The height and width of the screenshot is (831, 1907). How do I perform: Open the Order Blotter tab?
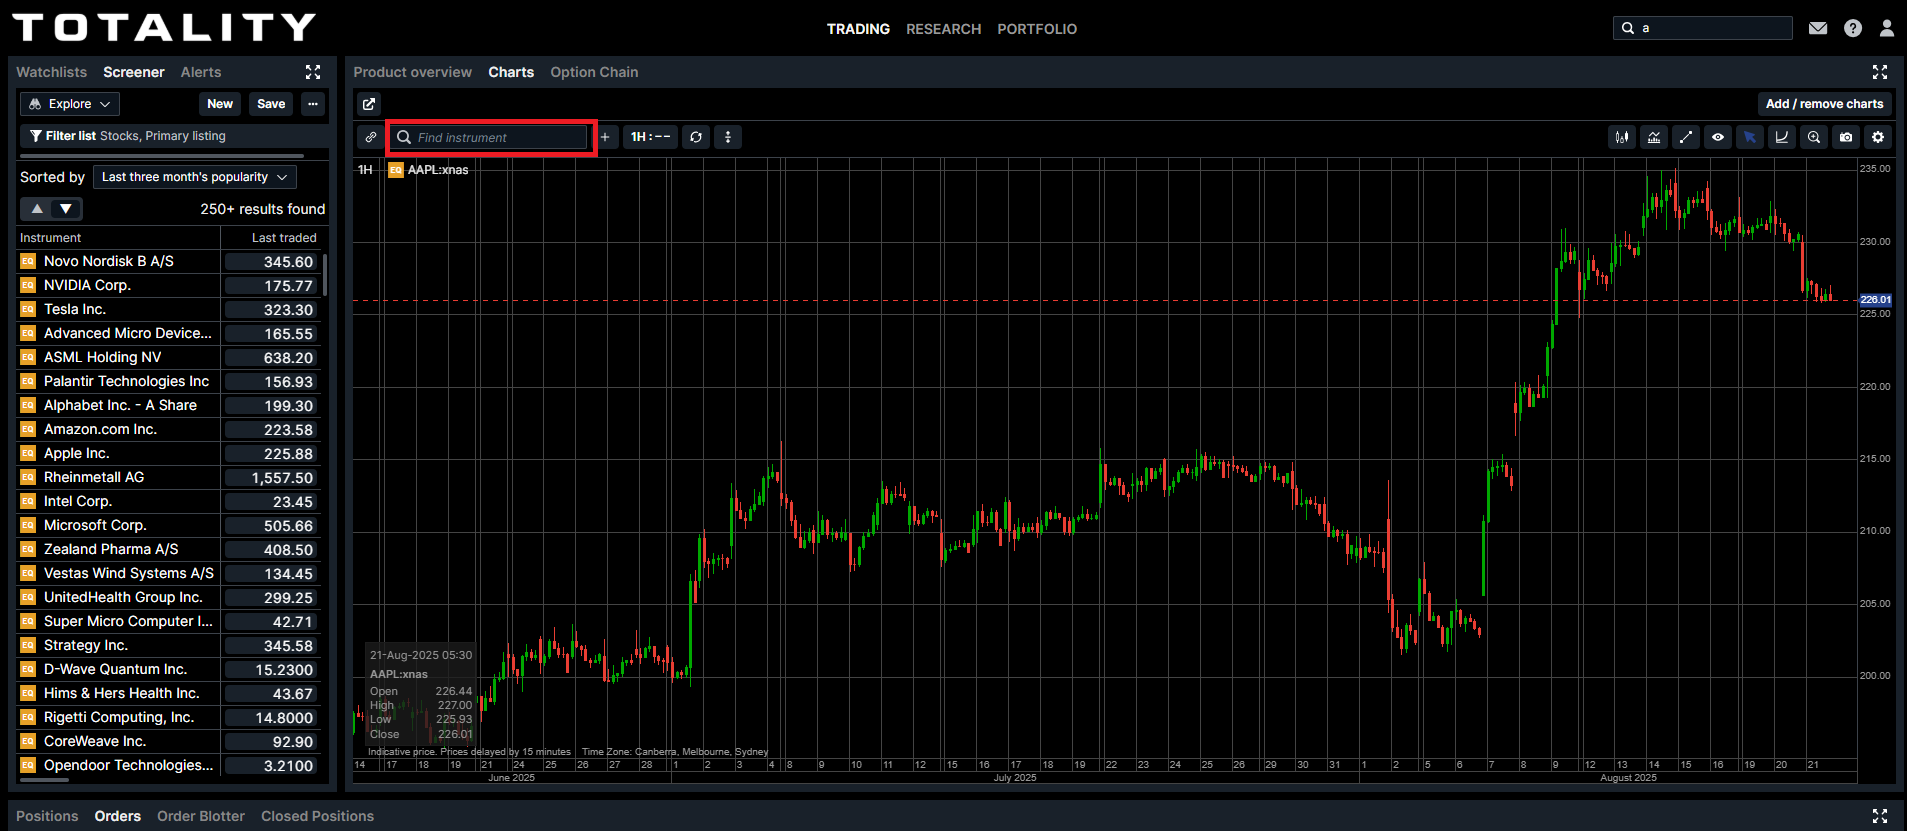tap(201, 816)
